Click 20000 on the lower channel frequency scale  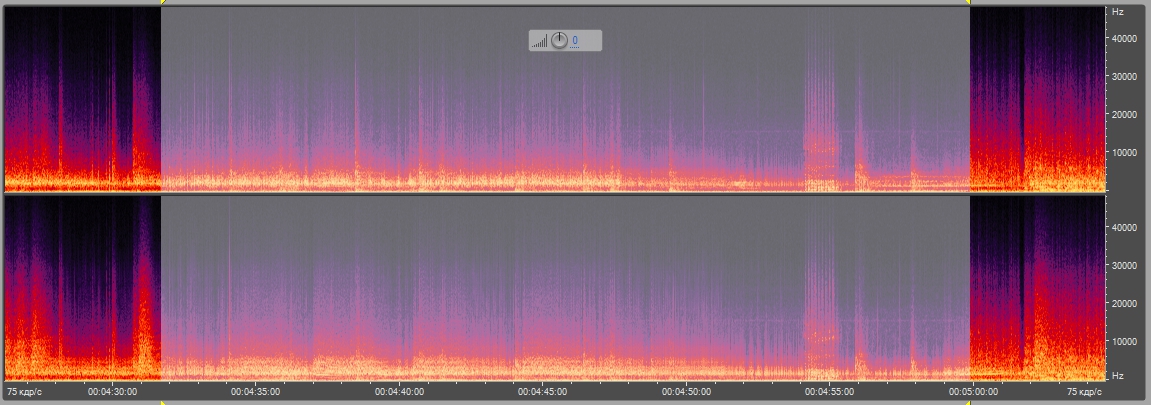tap(1124, 303)
